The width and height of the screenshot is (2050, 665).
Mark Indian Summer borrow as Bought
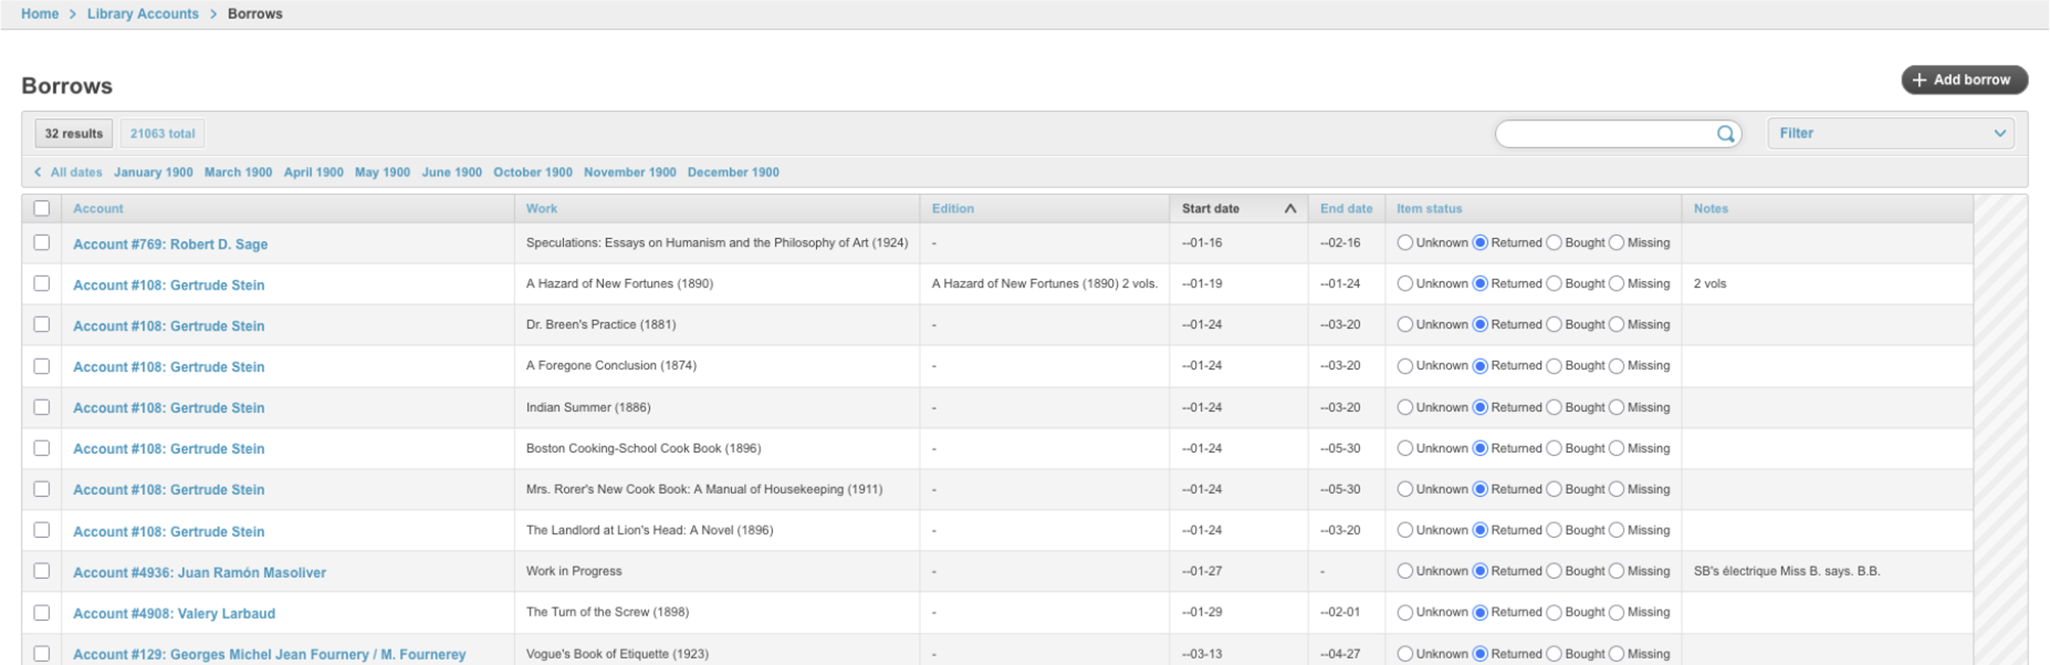pyautogui.click(x=1554, y=407)
